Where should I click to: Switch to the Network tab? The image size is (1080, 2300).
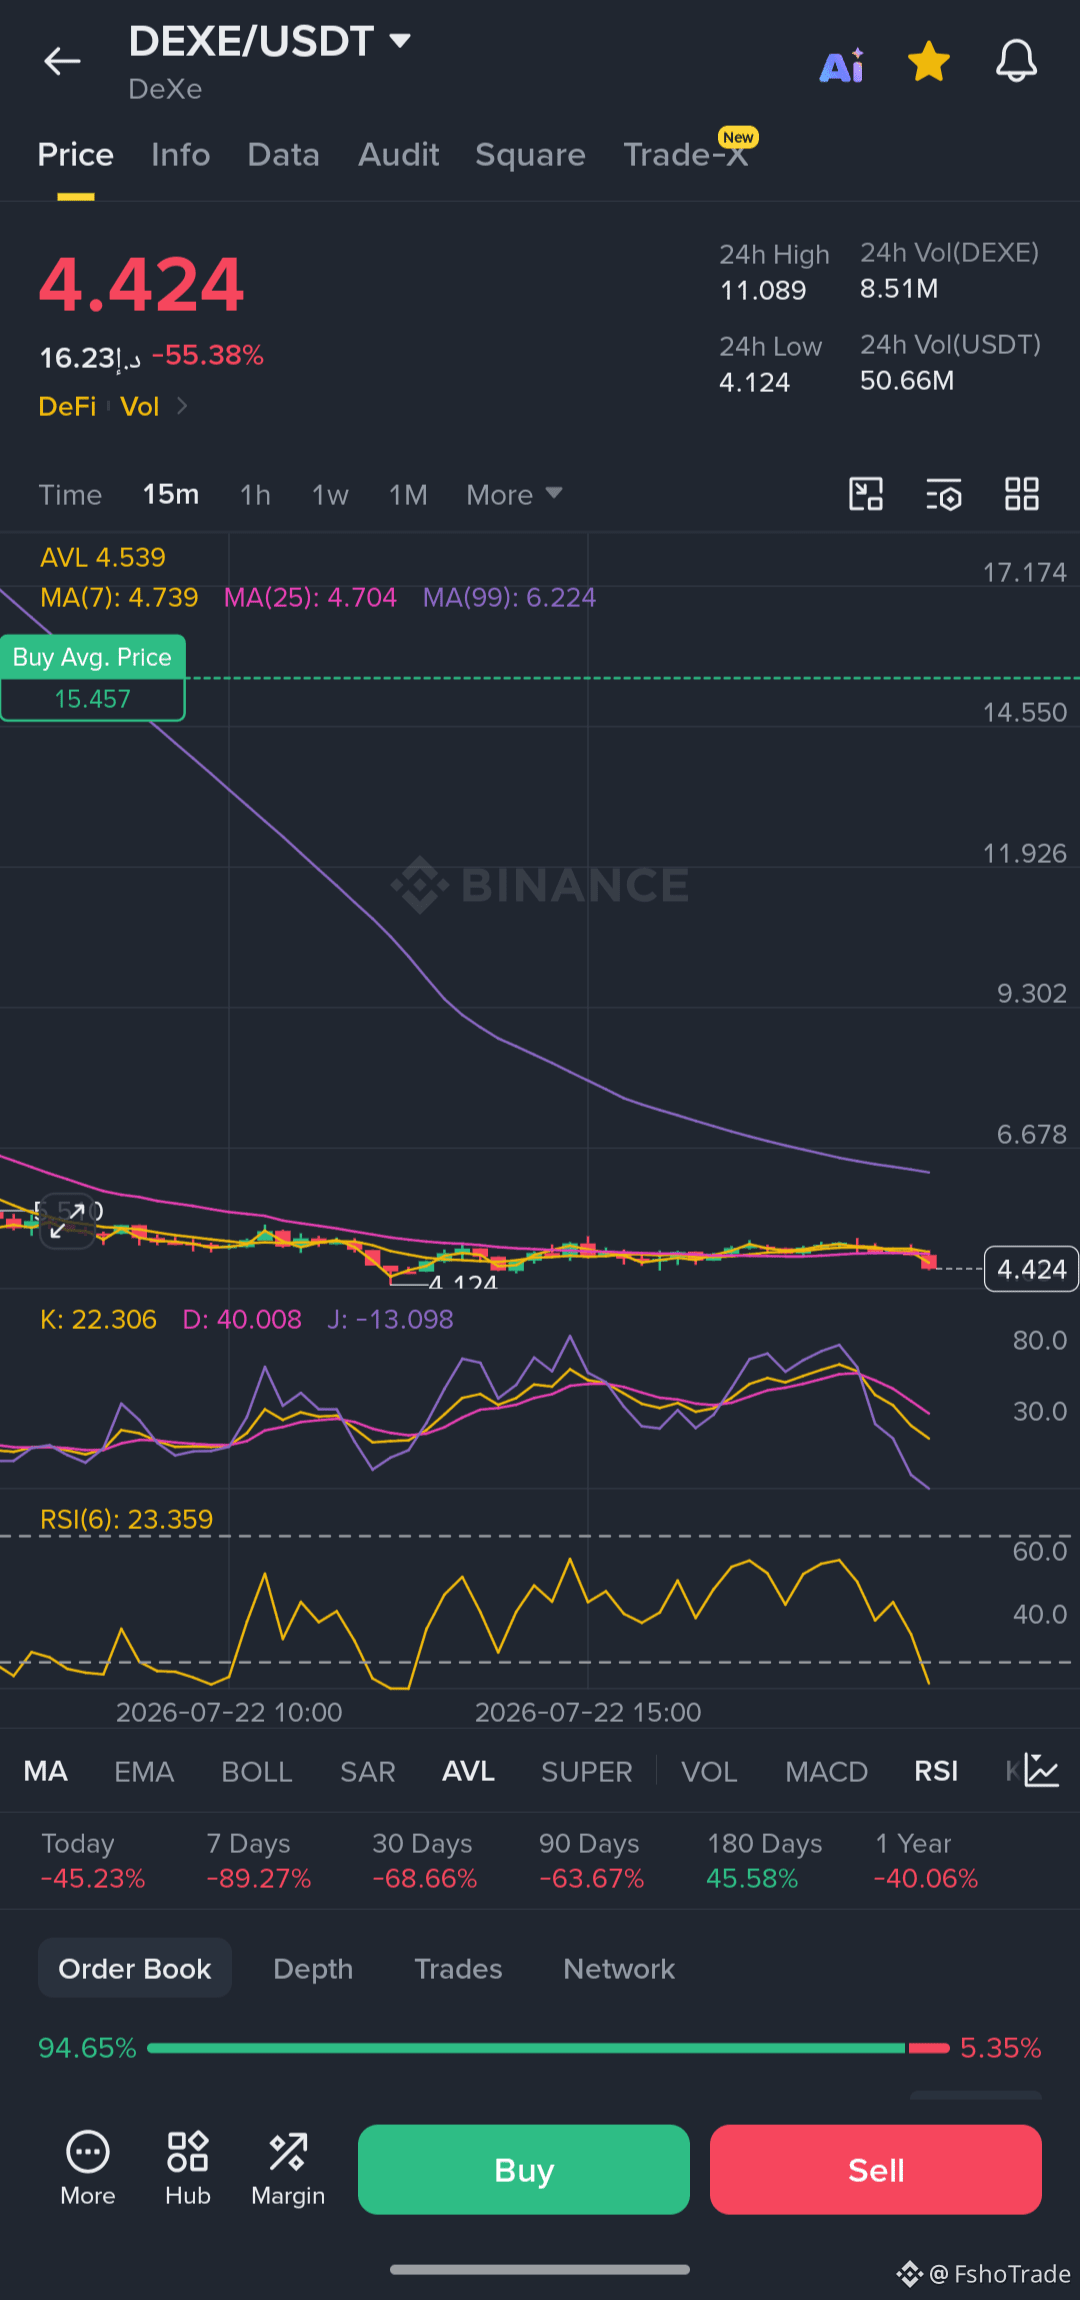pyautogui.click(x=619, y=1968)
